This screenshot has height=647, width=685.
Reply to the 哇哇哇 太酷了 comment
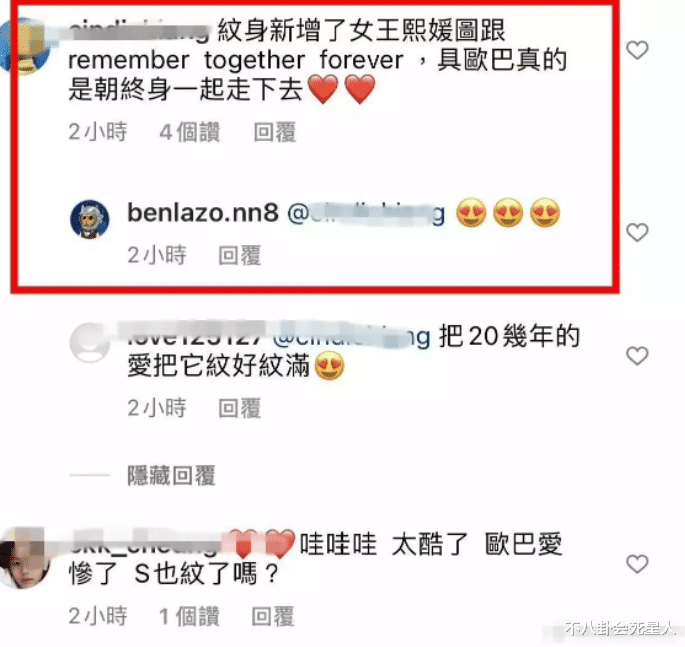273,616
